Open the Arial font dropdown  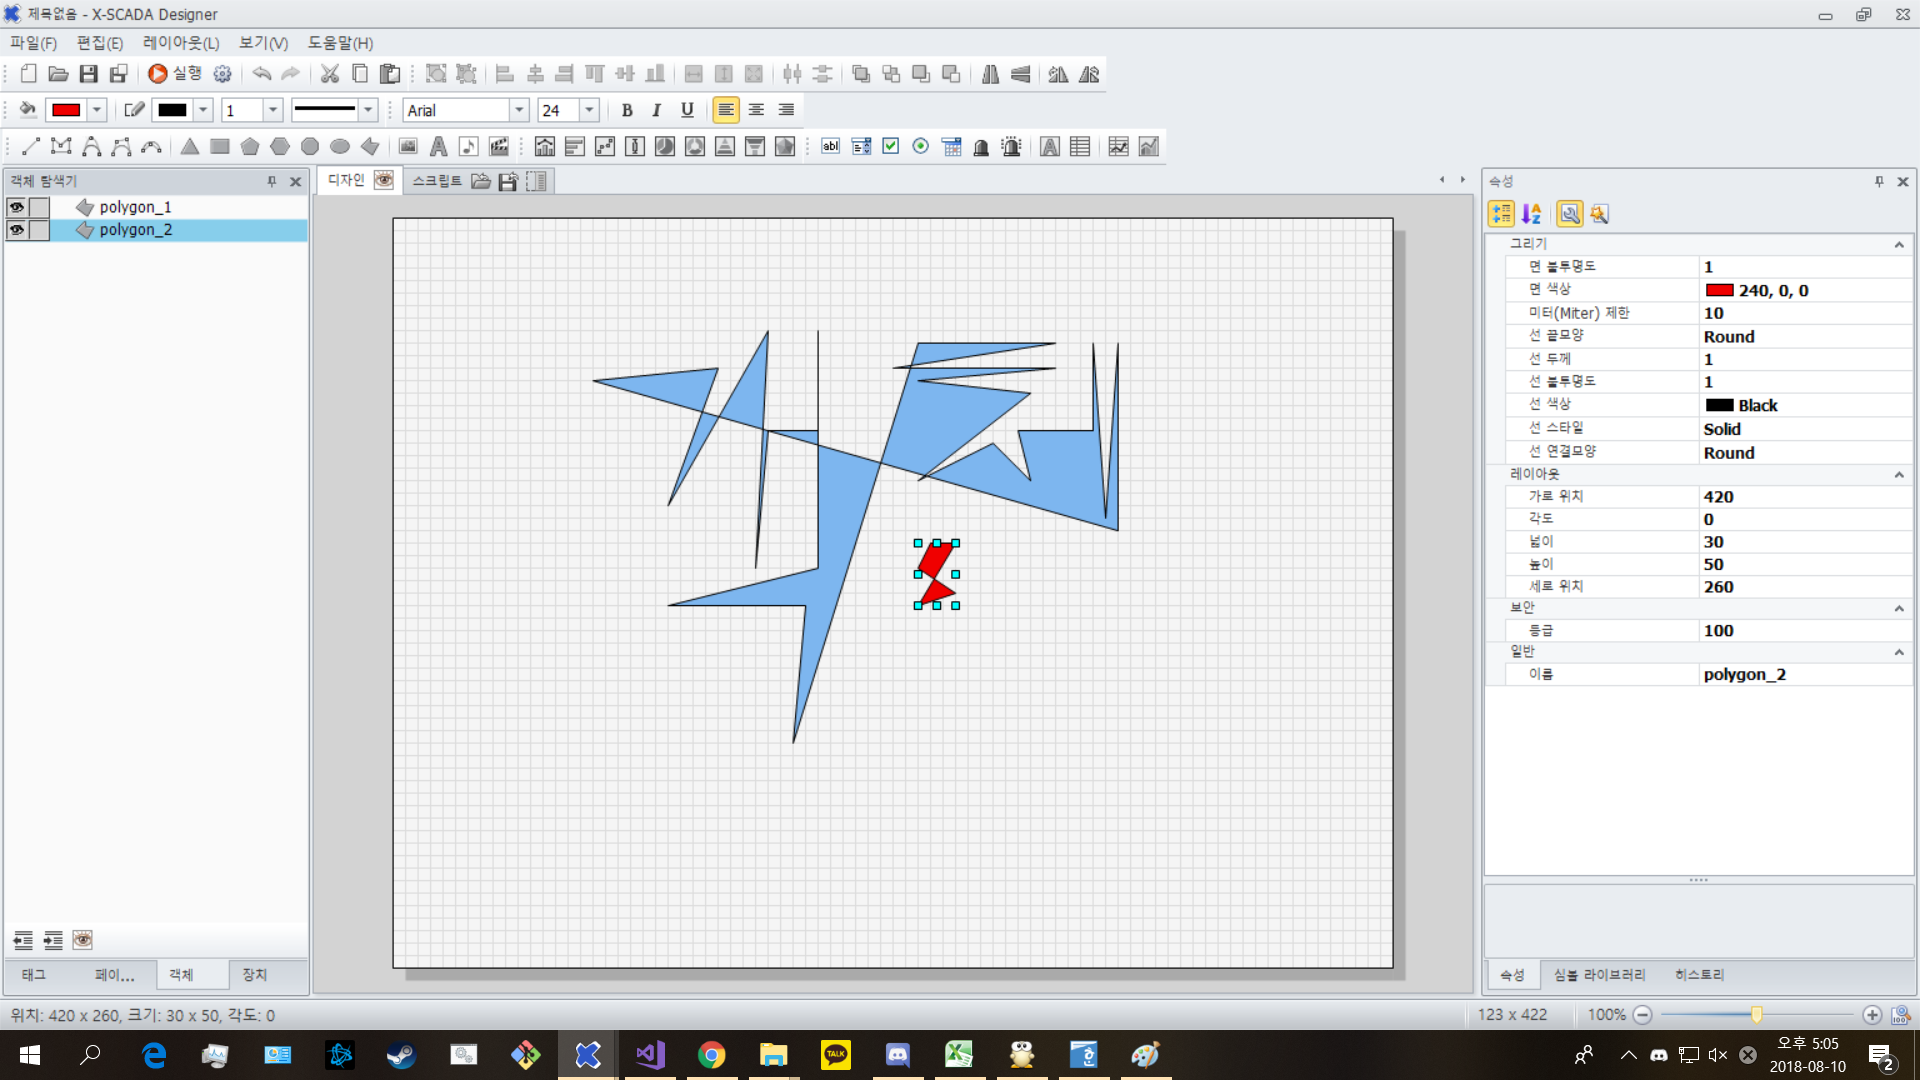coord(519,110)
